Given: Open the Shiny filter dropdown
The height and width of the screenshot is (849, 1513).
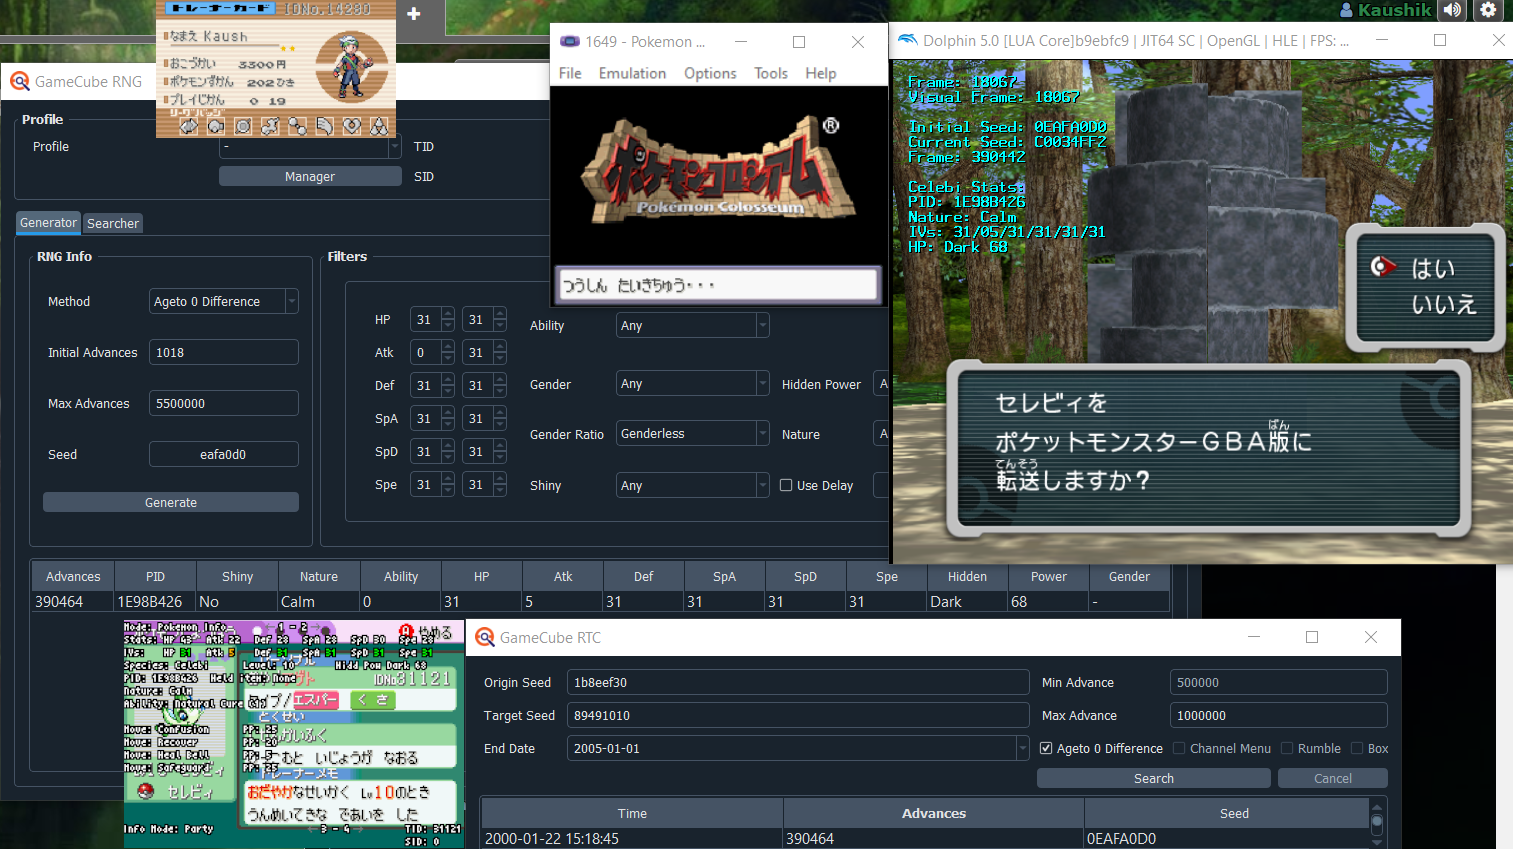Looking at the screenshot, I should coord(692,485).
